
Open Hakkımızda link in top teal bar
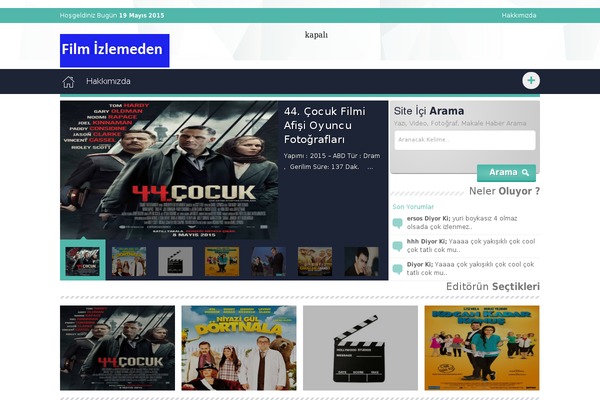click(x=518, y=15)
